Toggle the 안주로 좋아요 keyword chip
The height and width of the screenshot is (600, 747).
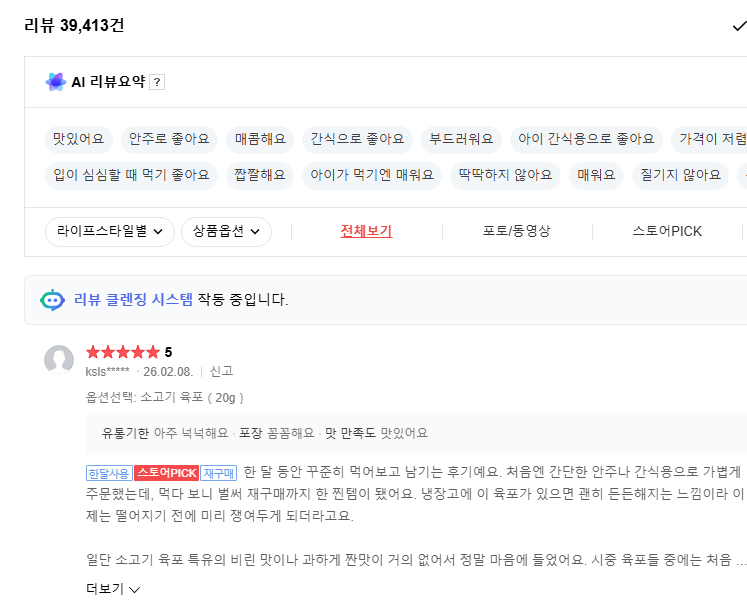[170, 138]
